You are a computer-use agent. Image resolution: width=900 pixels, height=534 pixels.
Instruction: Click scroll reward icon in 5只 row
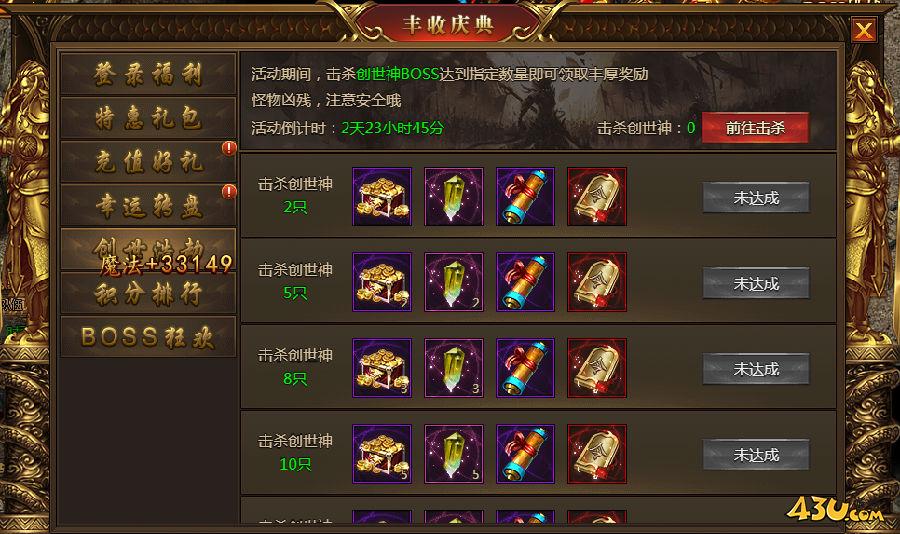pyautogui.click(x=525, y=282)
